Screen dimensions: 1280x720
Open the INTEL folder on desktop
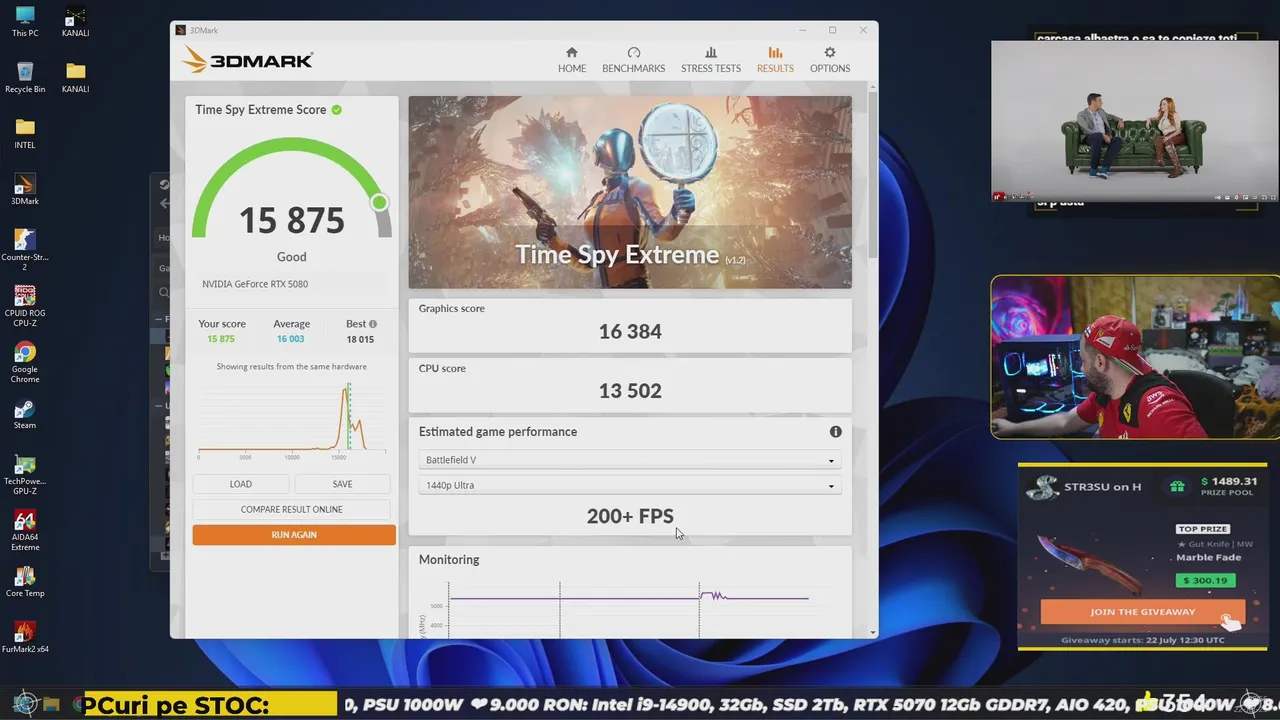click(25, 134)
